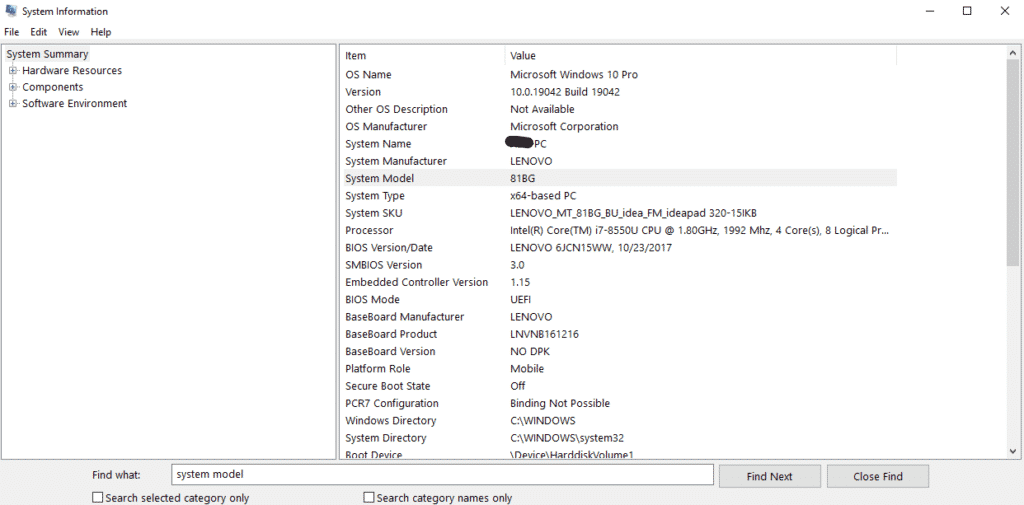Screen dimensions: 1024x505
Task: Select the Windows Directory row
Action: pos(619,421)
